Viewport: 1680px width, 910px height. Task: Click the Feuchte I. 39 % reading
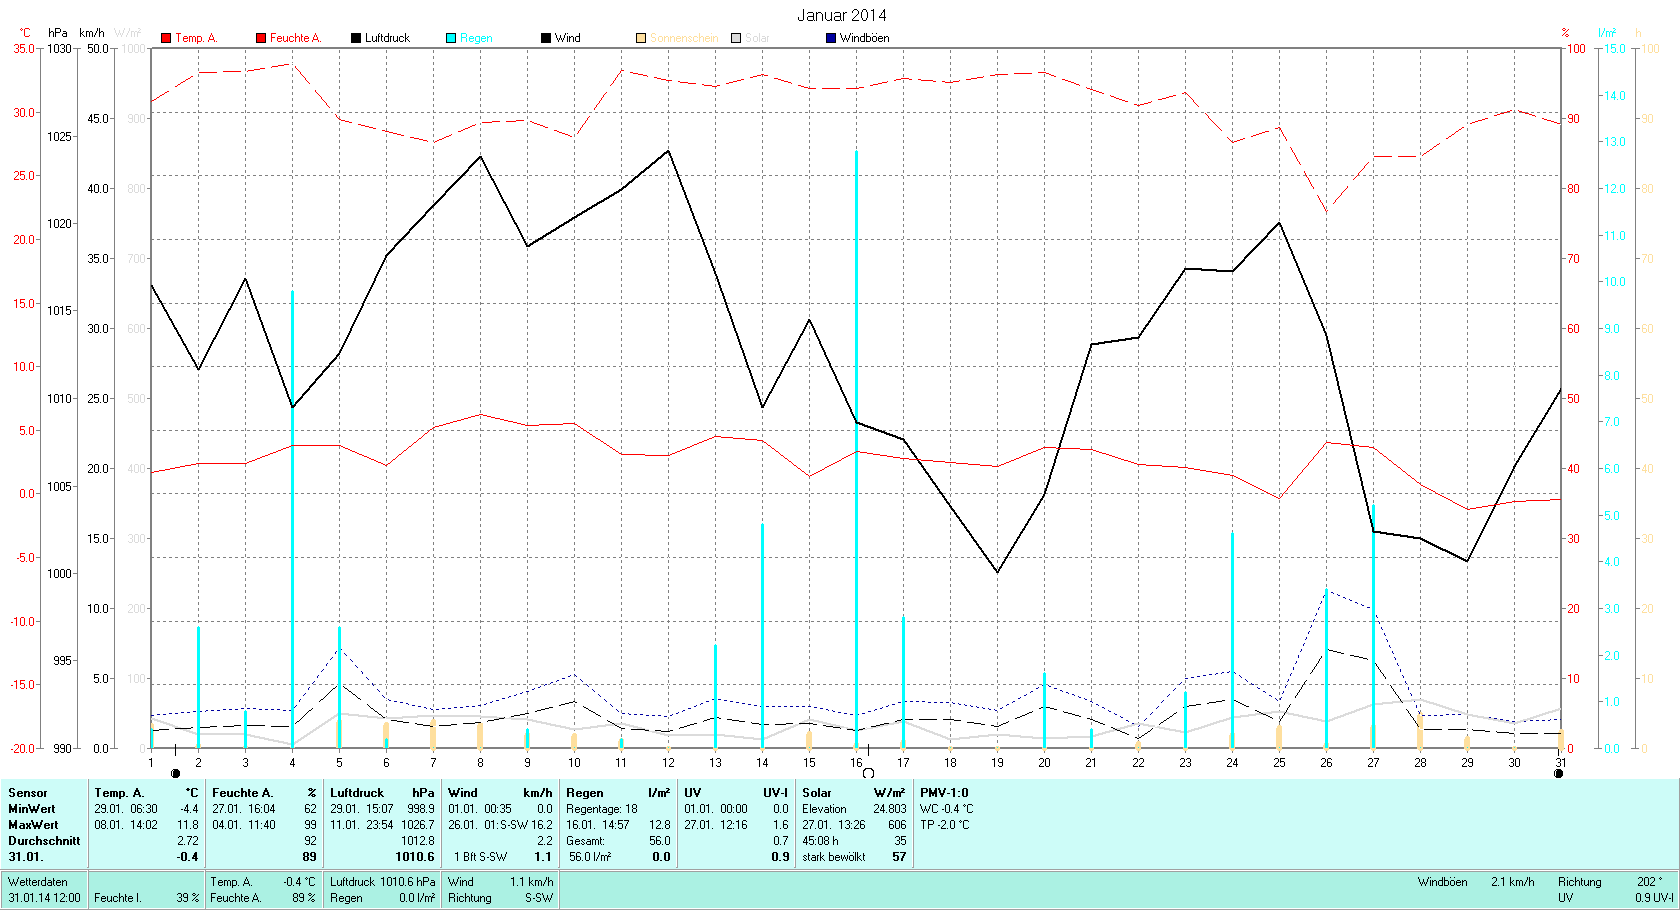pyautogui.click(x=147, y=898)
